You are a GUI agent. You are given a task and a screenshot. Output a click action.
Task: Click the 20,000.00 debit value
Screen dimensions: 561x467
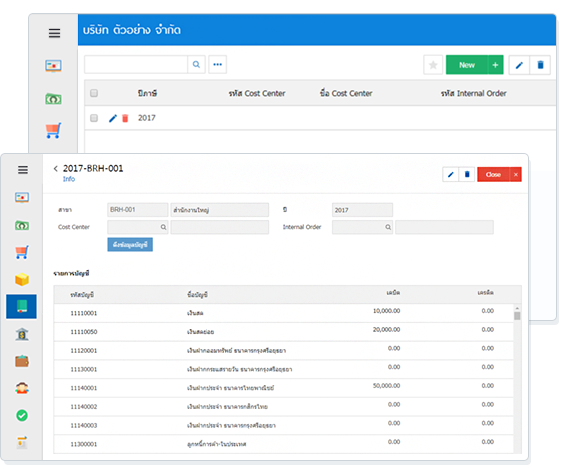tap(386, 329)
